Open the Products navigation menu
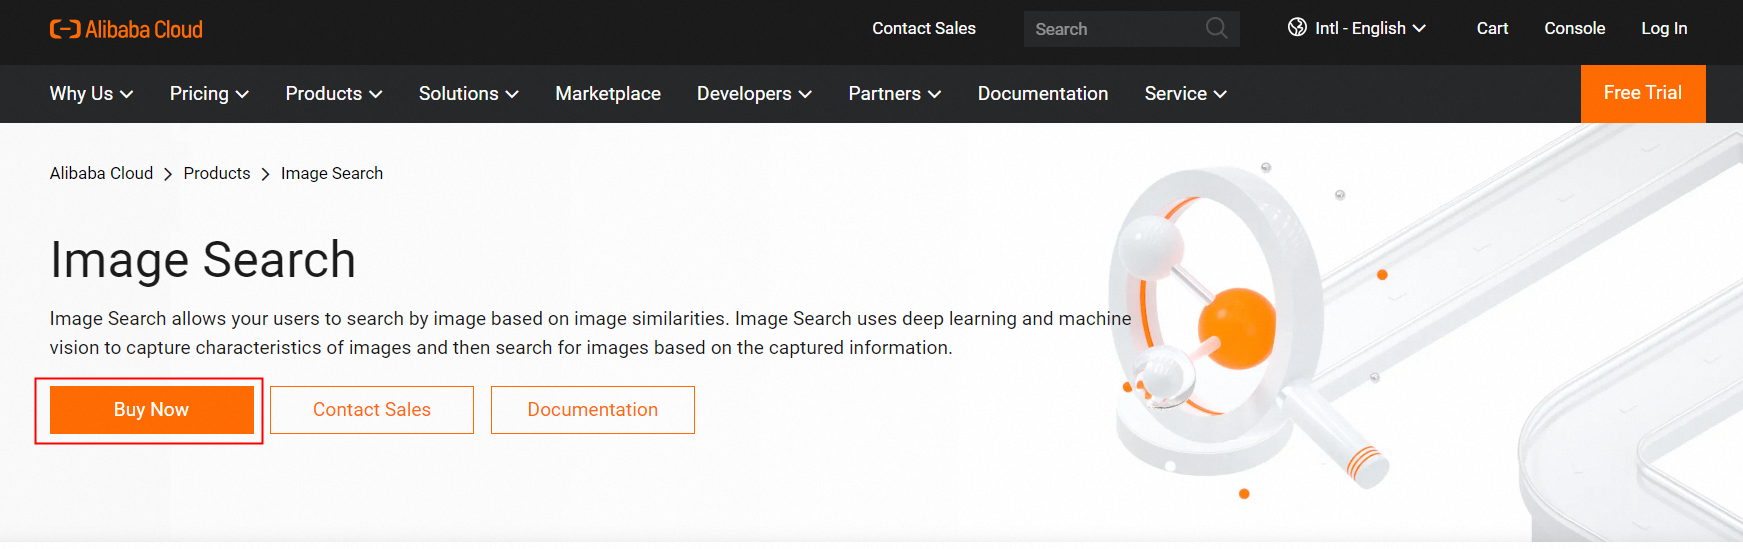Screen dimensions: 1743x549 [x=334, y=93]
